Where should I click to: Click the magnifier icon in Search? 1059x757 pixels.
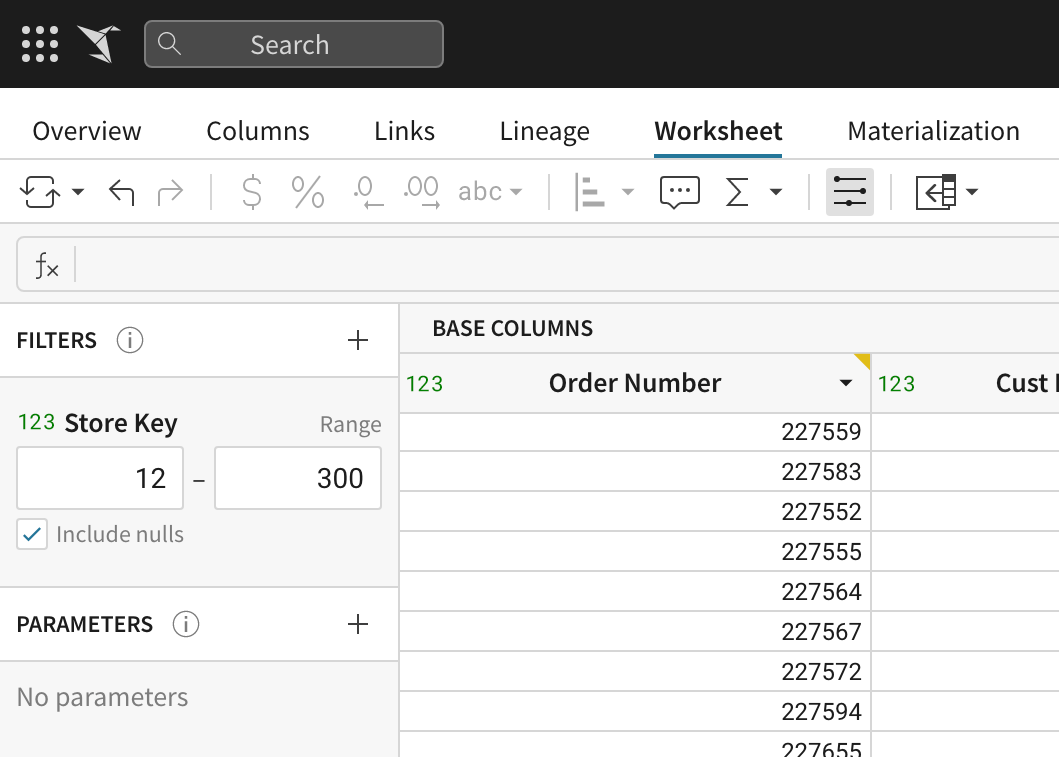(169, 44)
